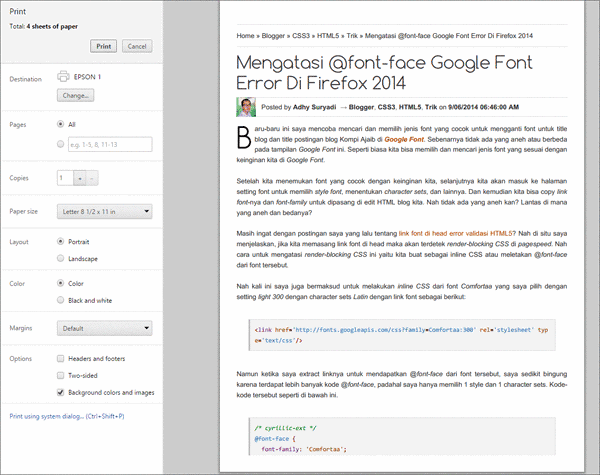Click the Trik breadcrumb link
Screen dimensions: 600x475
[x=352, y=36]
